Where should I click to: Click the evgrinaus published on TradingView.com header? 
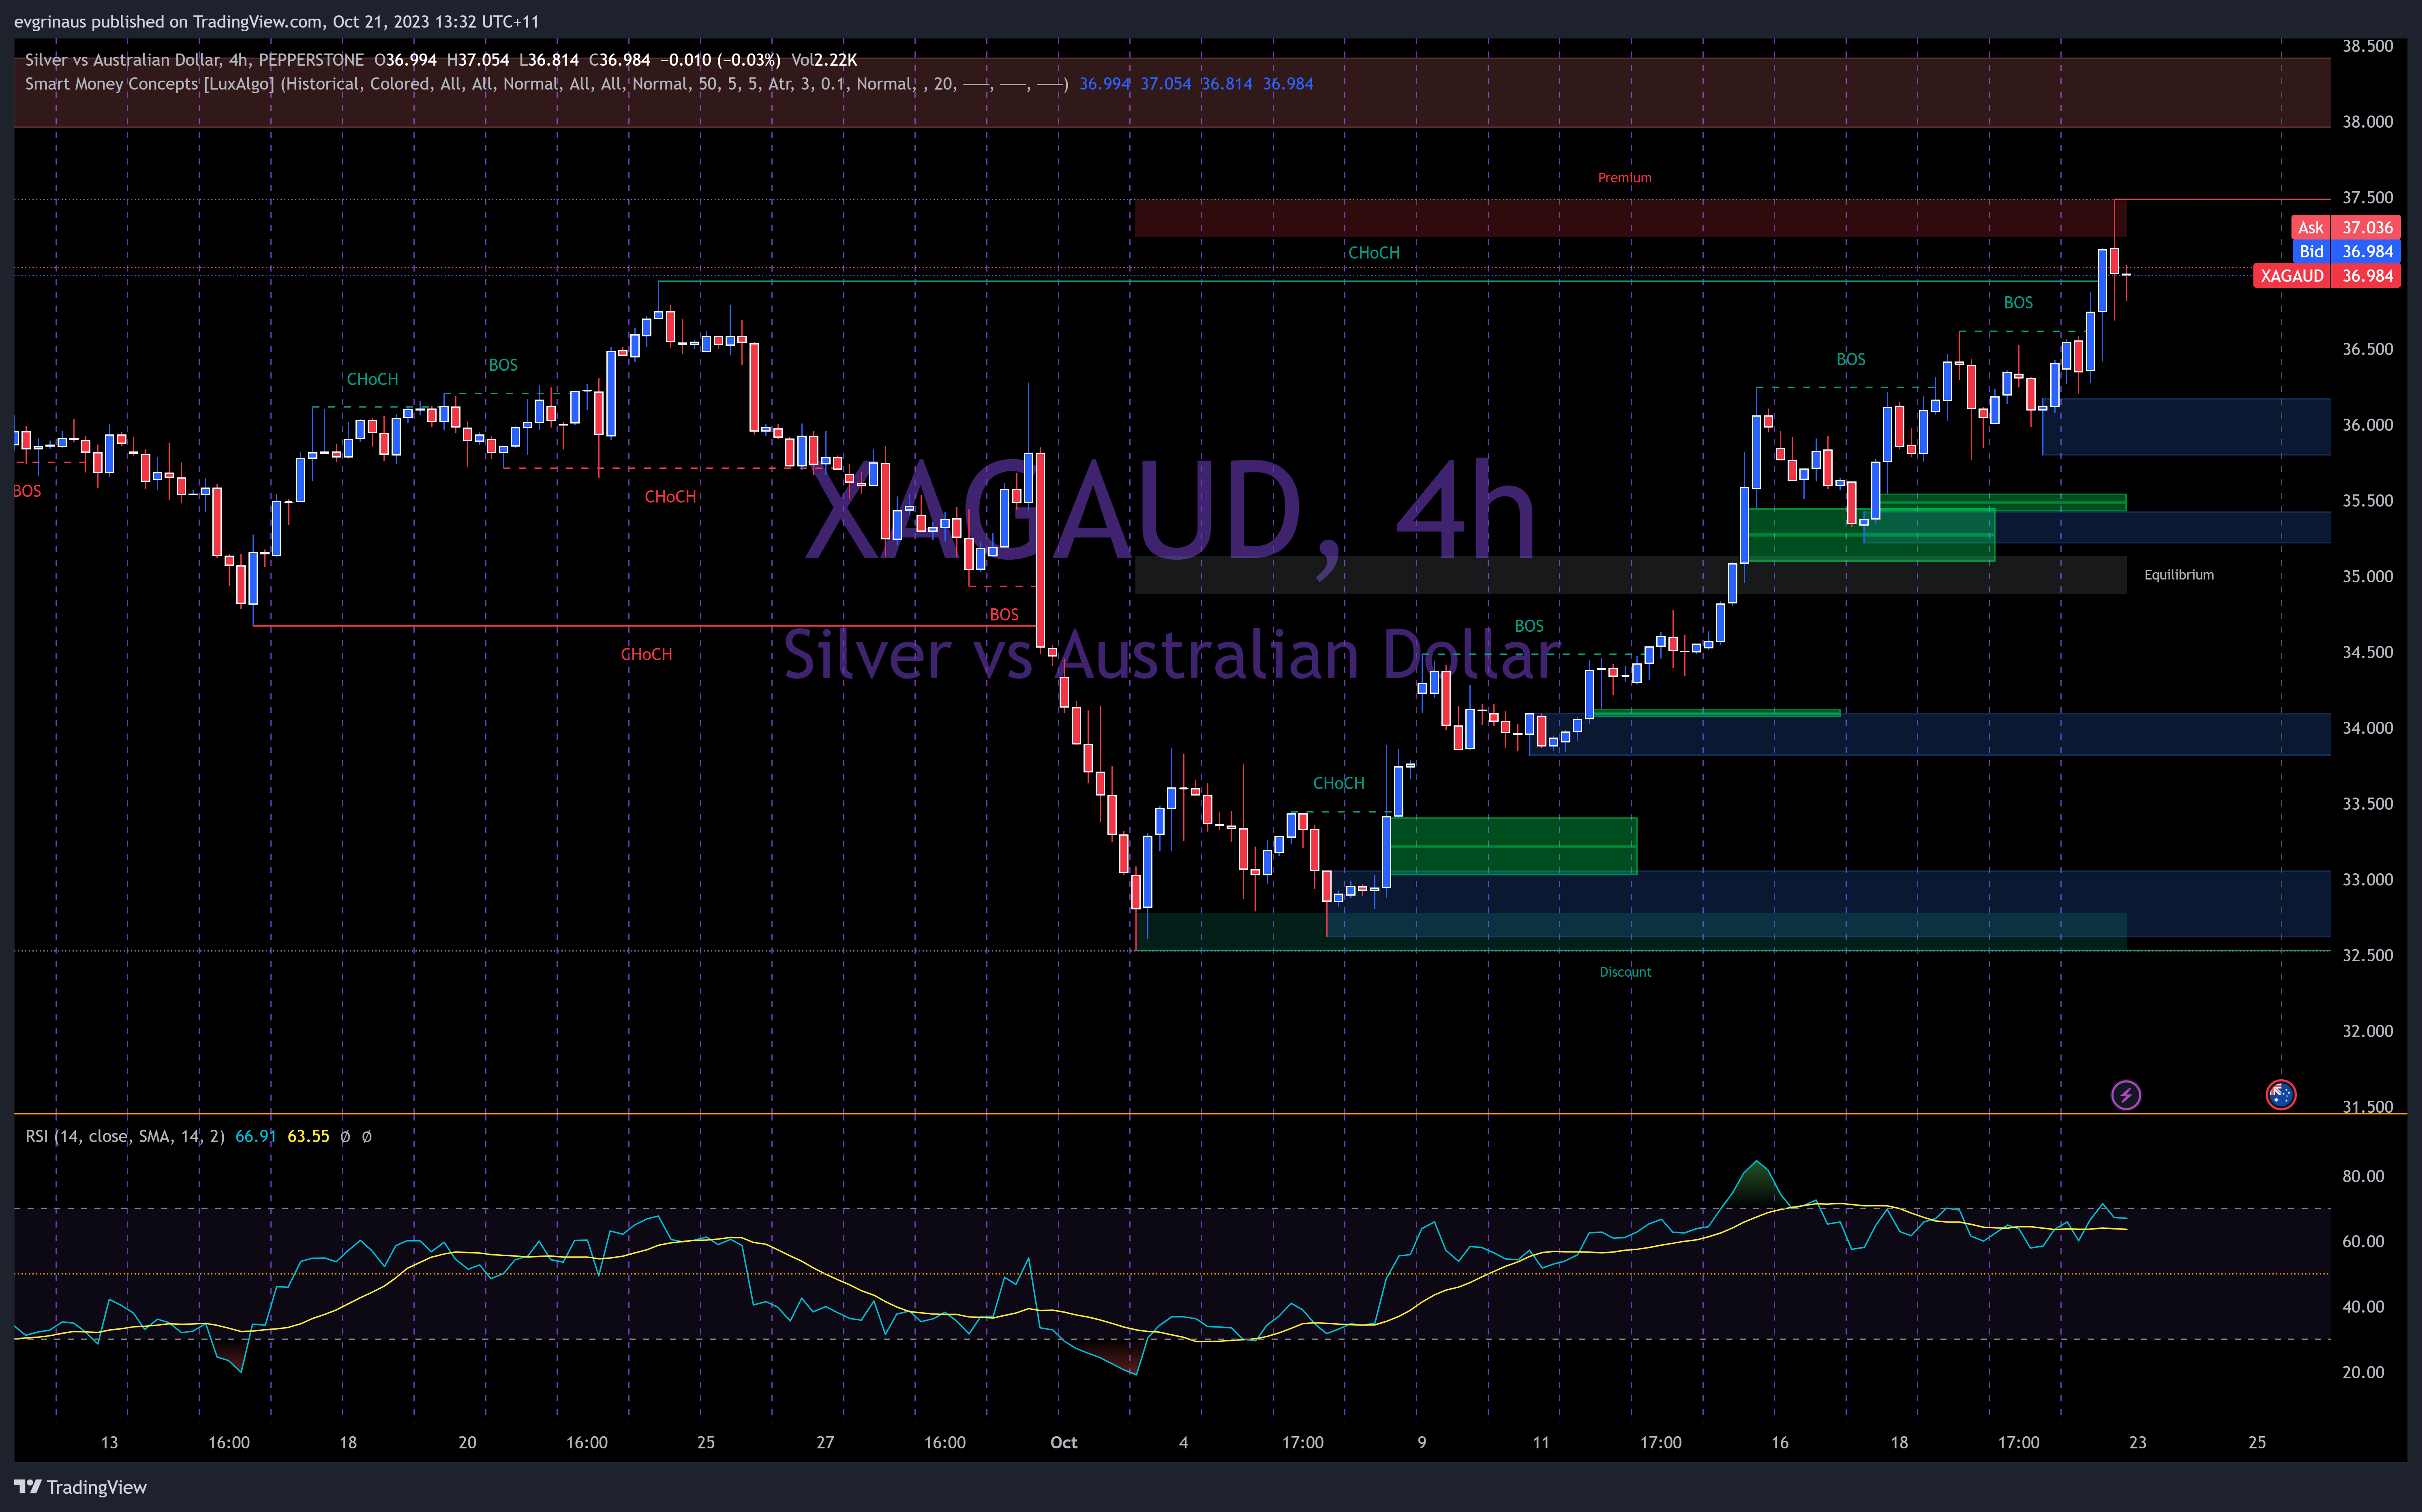click(276, 22)
